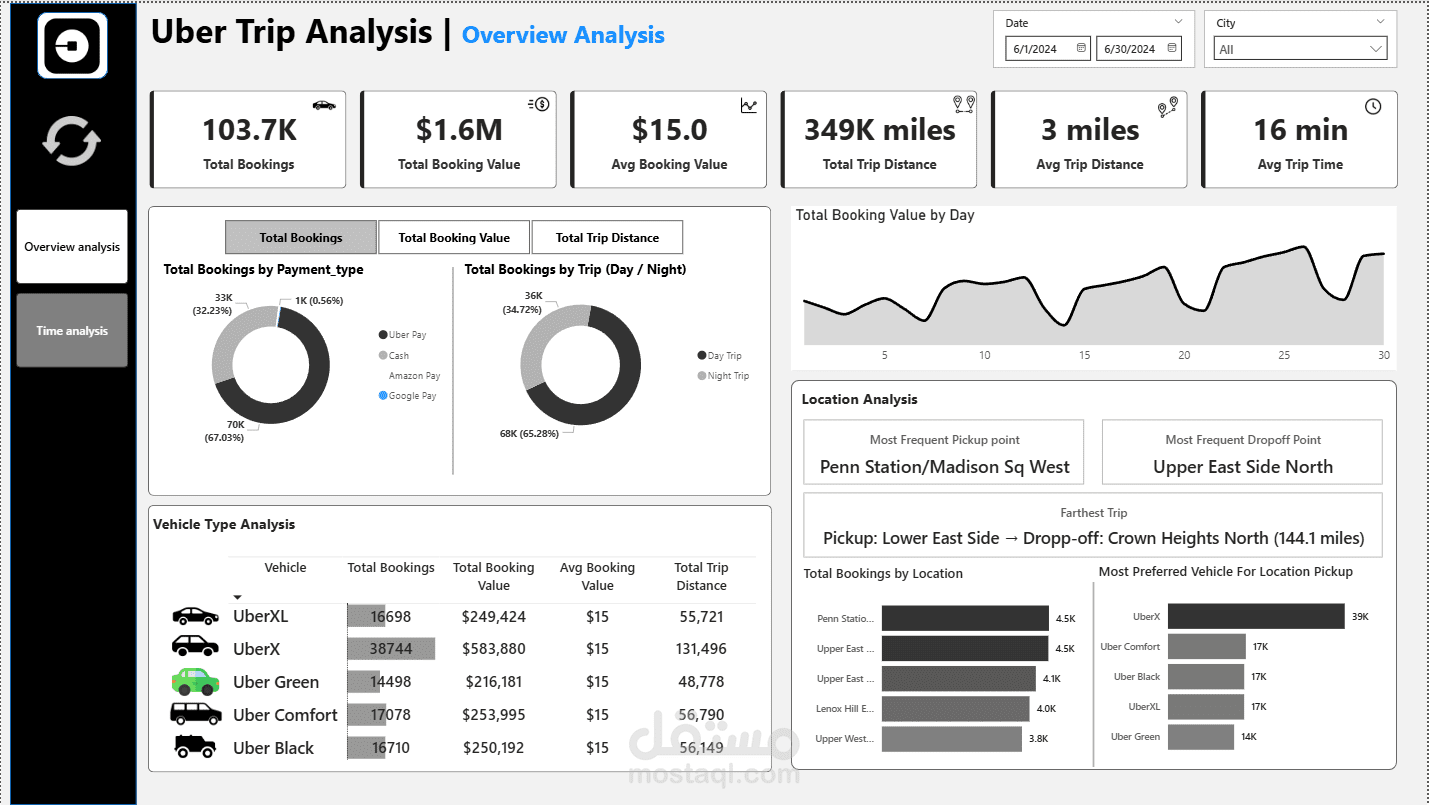Click the Uber Black jeep icon

(x=195, y=746)
